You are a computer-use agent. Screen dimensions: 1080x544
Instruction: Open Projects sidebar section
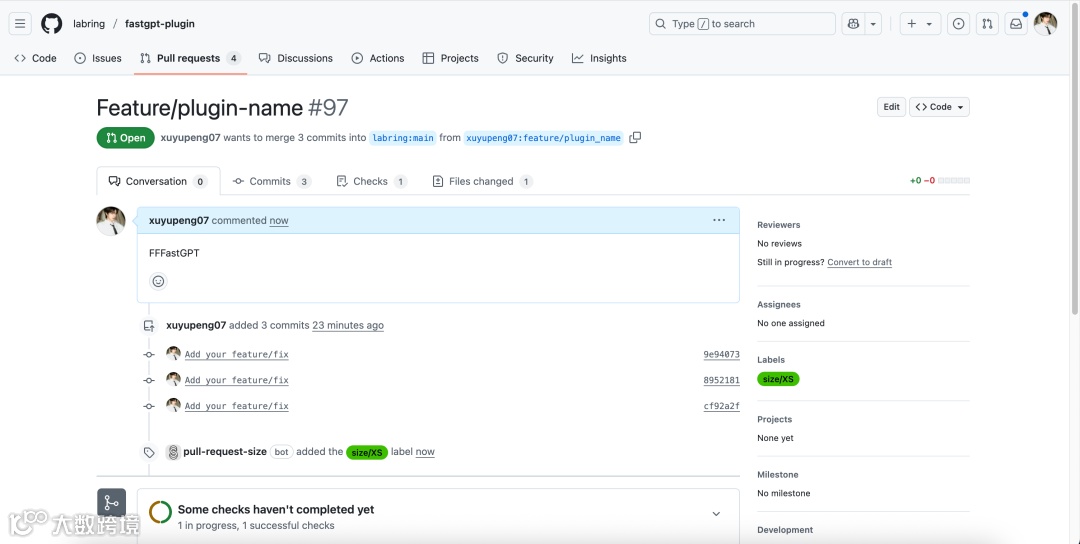pos(774,419)
